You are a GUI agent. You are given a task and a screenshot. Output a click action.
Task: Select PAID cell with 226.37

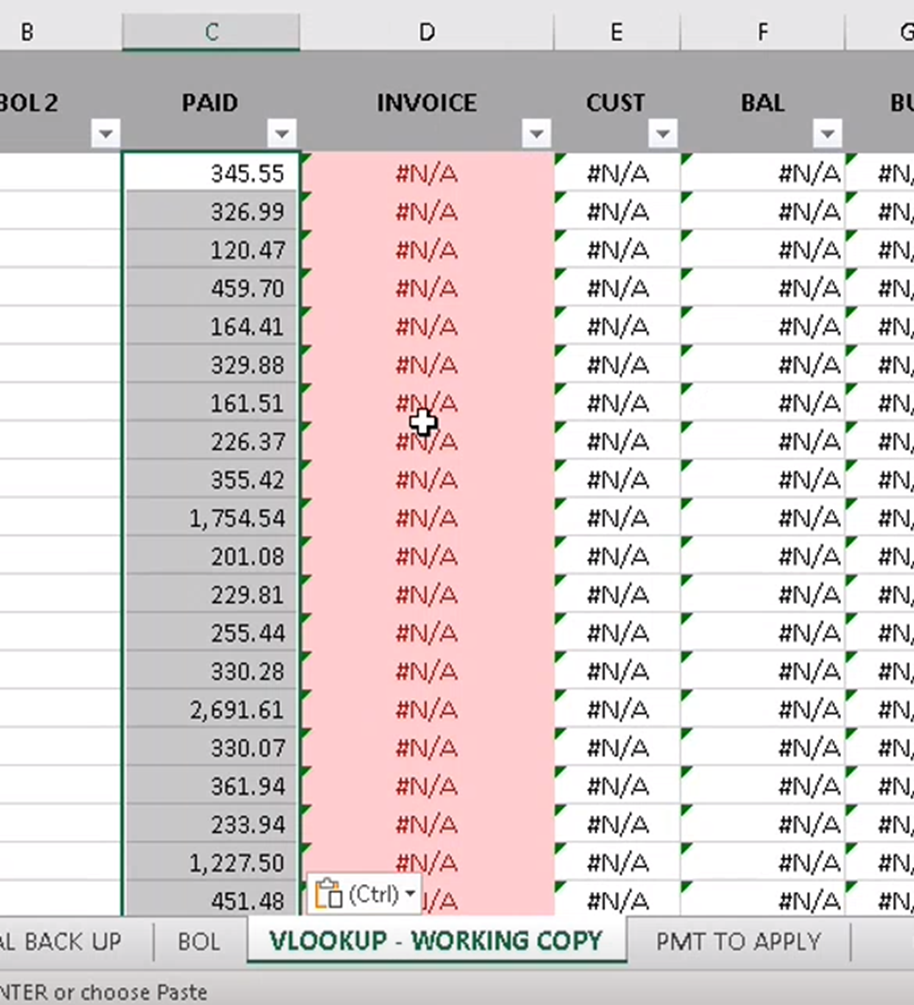coord(211,442)
